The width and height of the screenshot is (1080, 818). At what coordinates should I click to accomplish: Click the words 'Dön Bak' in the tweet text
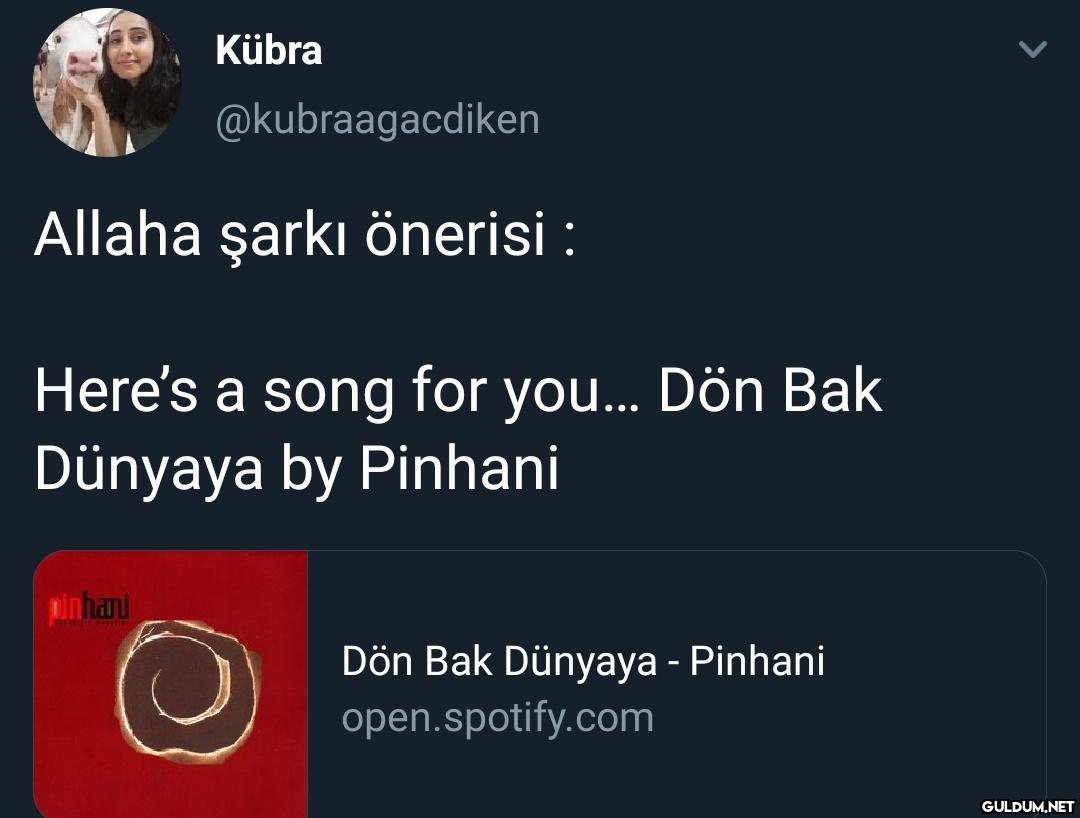[x=770, y=390]
